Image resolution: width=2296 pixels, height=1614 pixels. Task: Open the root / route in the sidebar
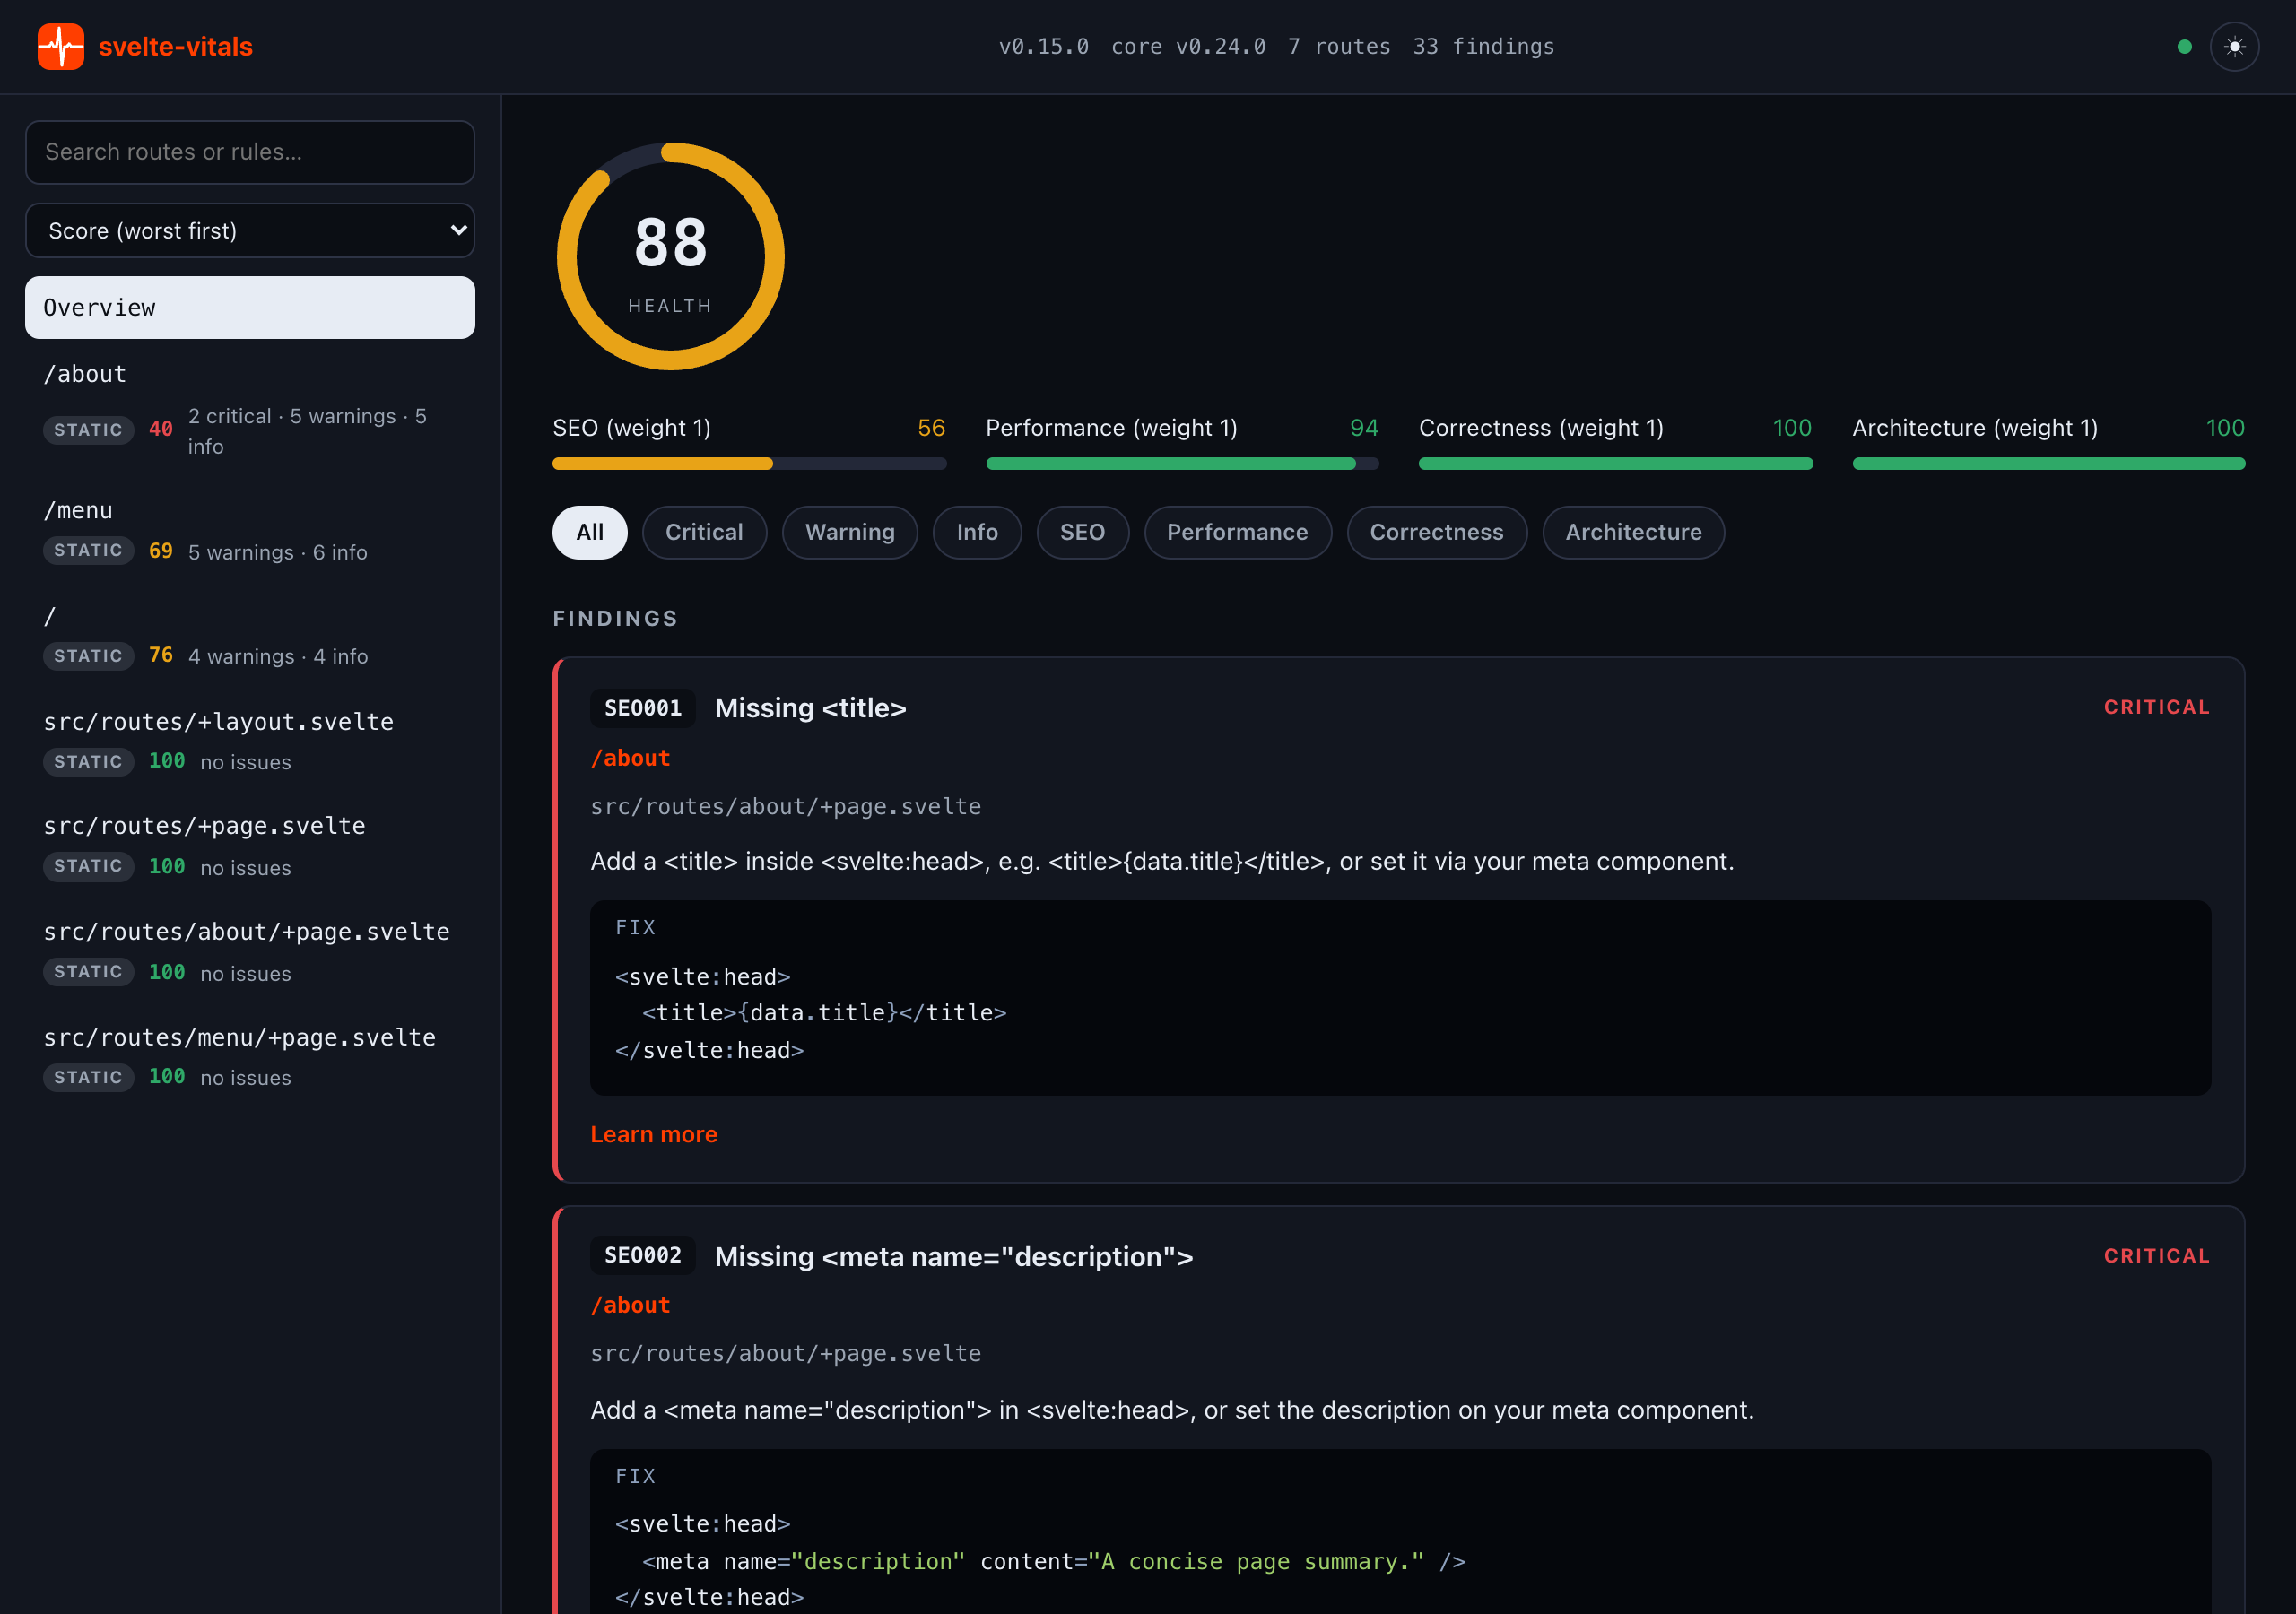pos(250,636)
